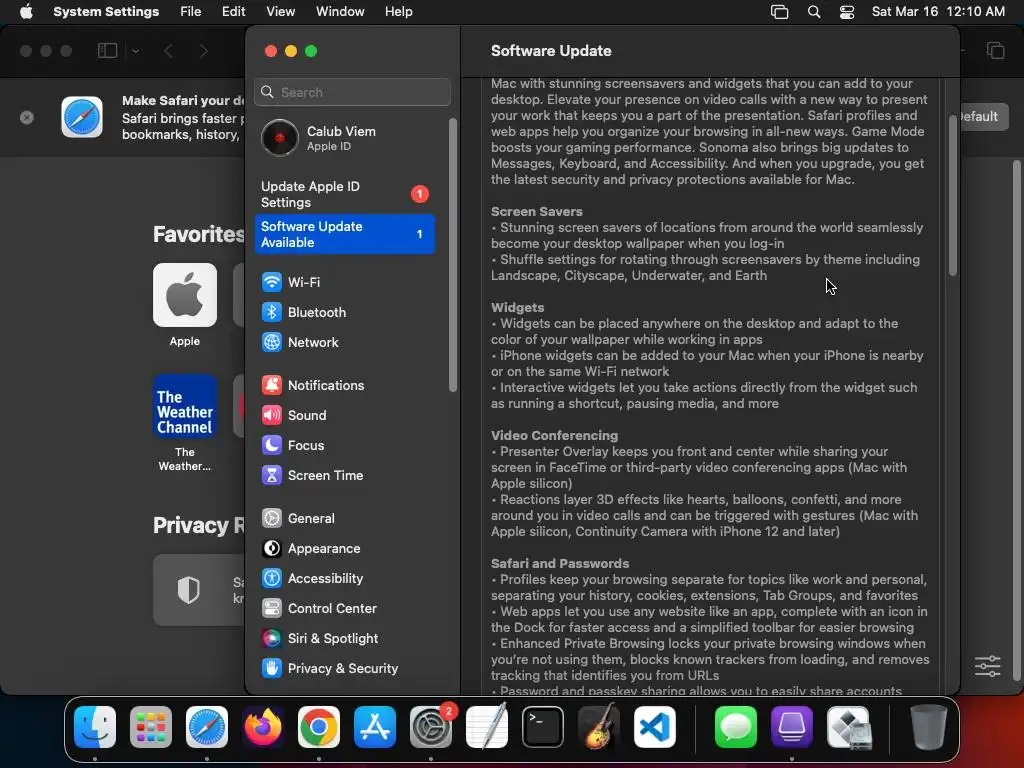Open Siri & Spotlight settings

[344, 639]
